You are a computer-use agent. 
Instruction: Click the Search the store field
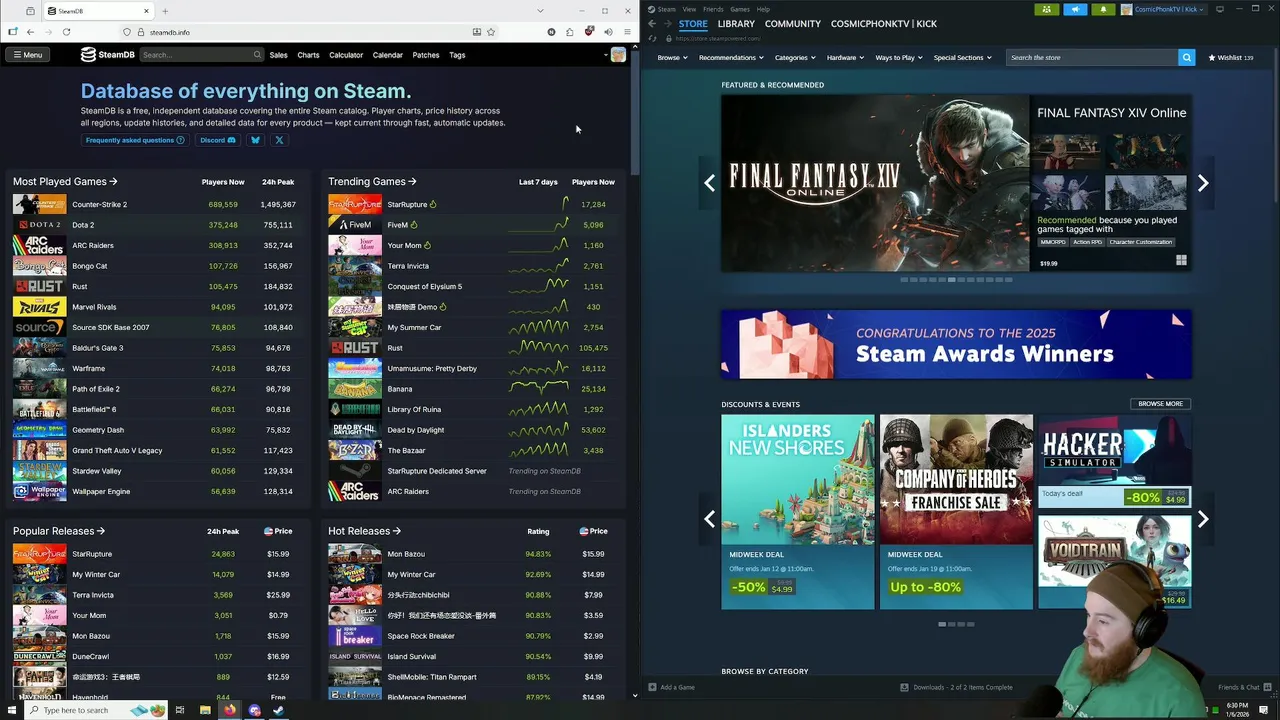click(1092, 57)
